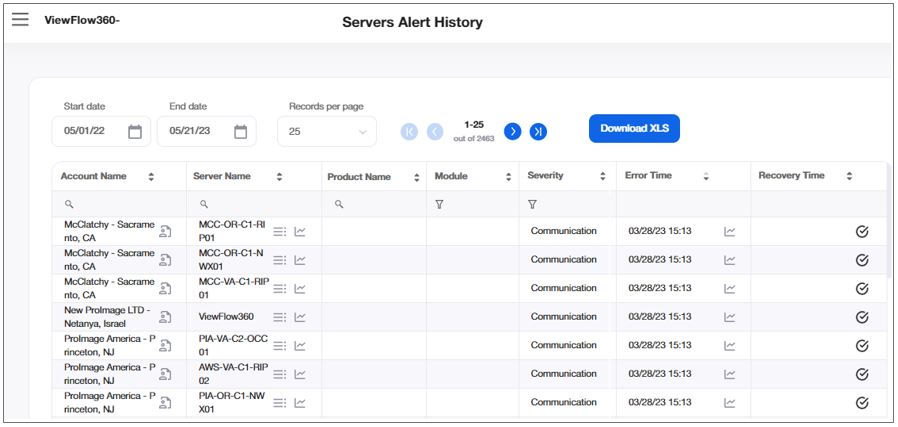Screen dimensions: 898x427
Task: Sort by the Error Time column
Action: click(706, 177)
